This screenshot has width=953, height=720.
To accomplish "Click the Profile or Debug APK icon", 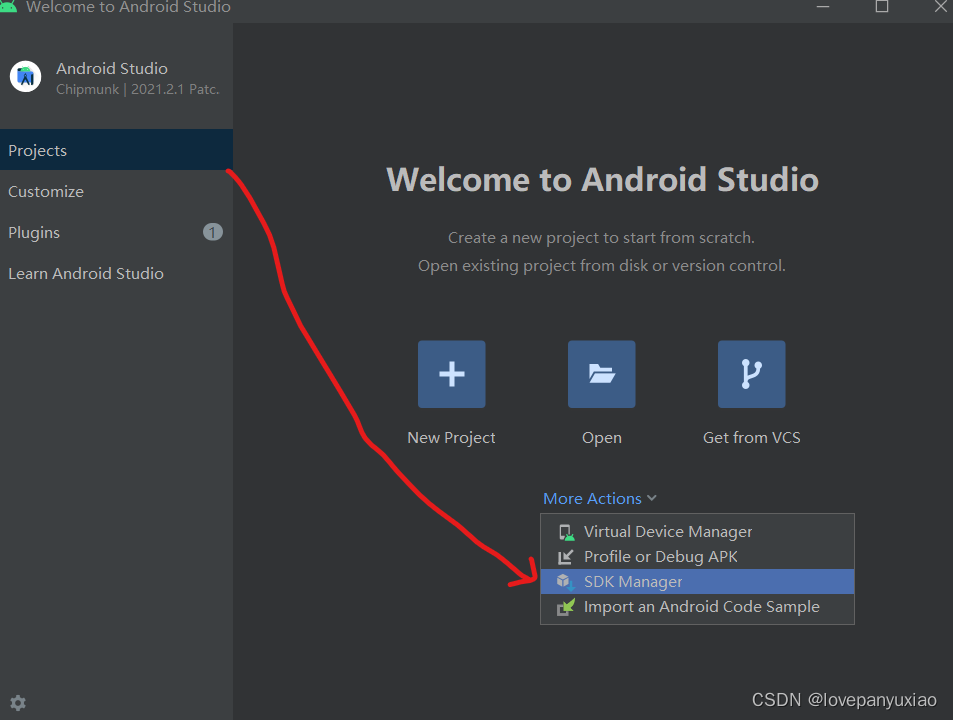I will coord(566,557).
